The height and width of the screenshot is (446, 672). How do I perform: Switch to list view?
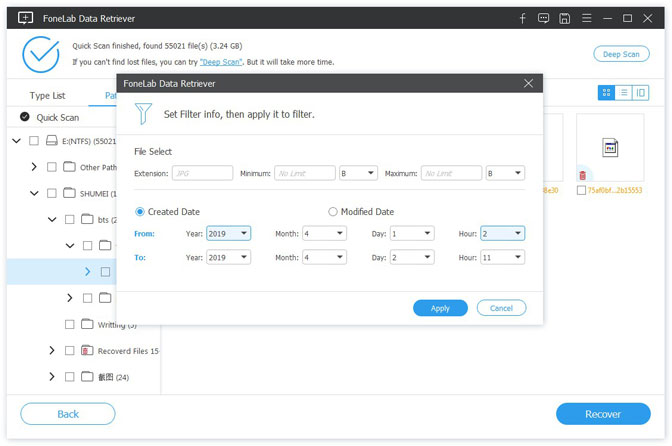[623, 93]
